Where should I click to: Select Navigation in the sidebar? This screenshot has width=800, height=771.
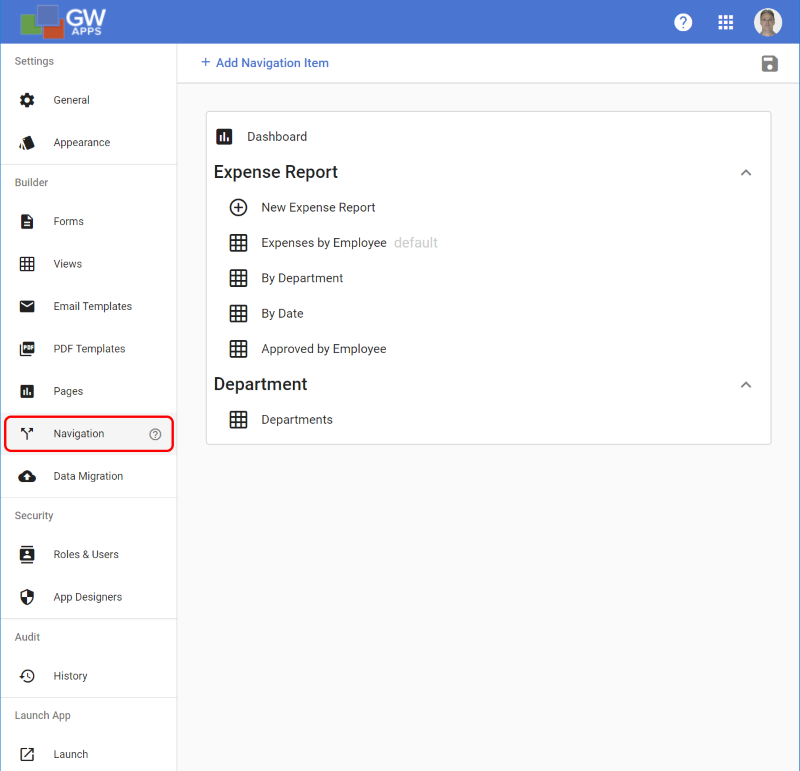click(89, 434)
